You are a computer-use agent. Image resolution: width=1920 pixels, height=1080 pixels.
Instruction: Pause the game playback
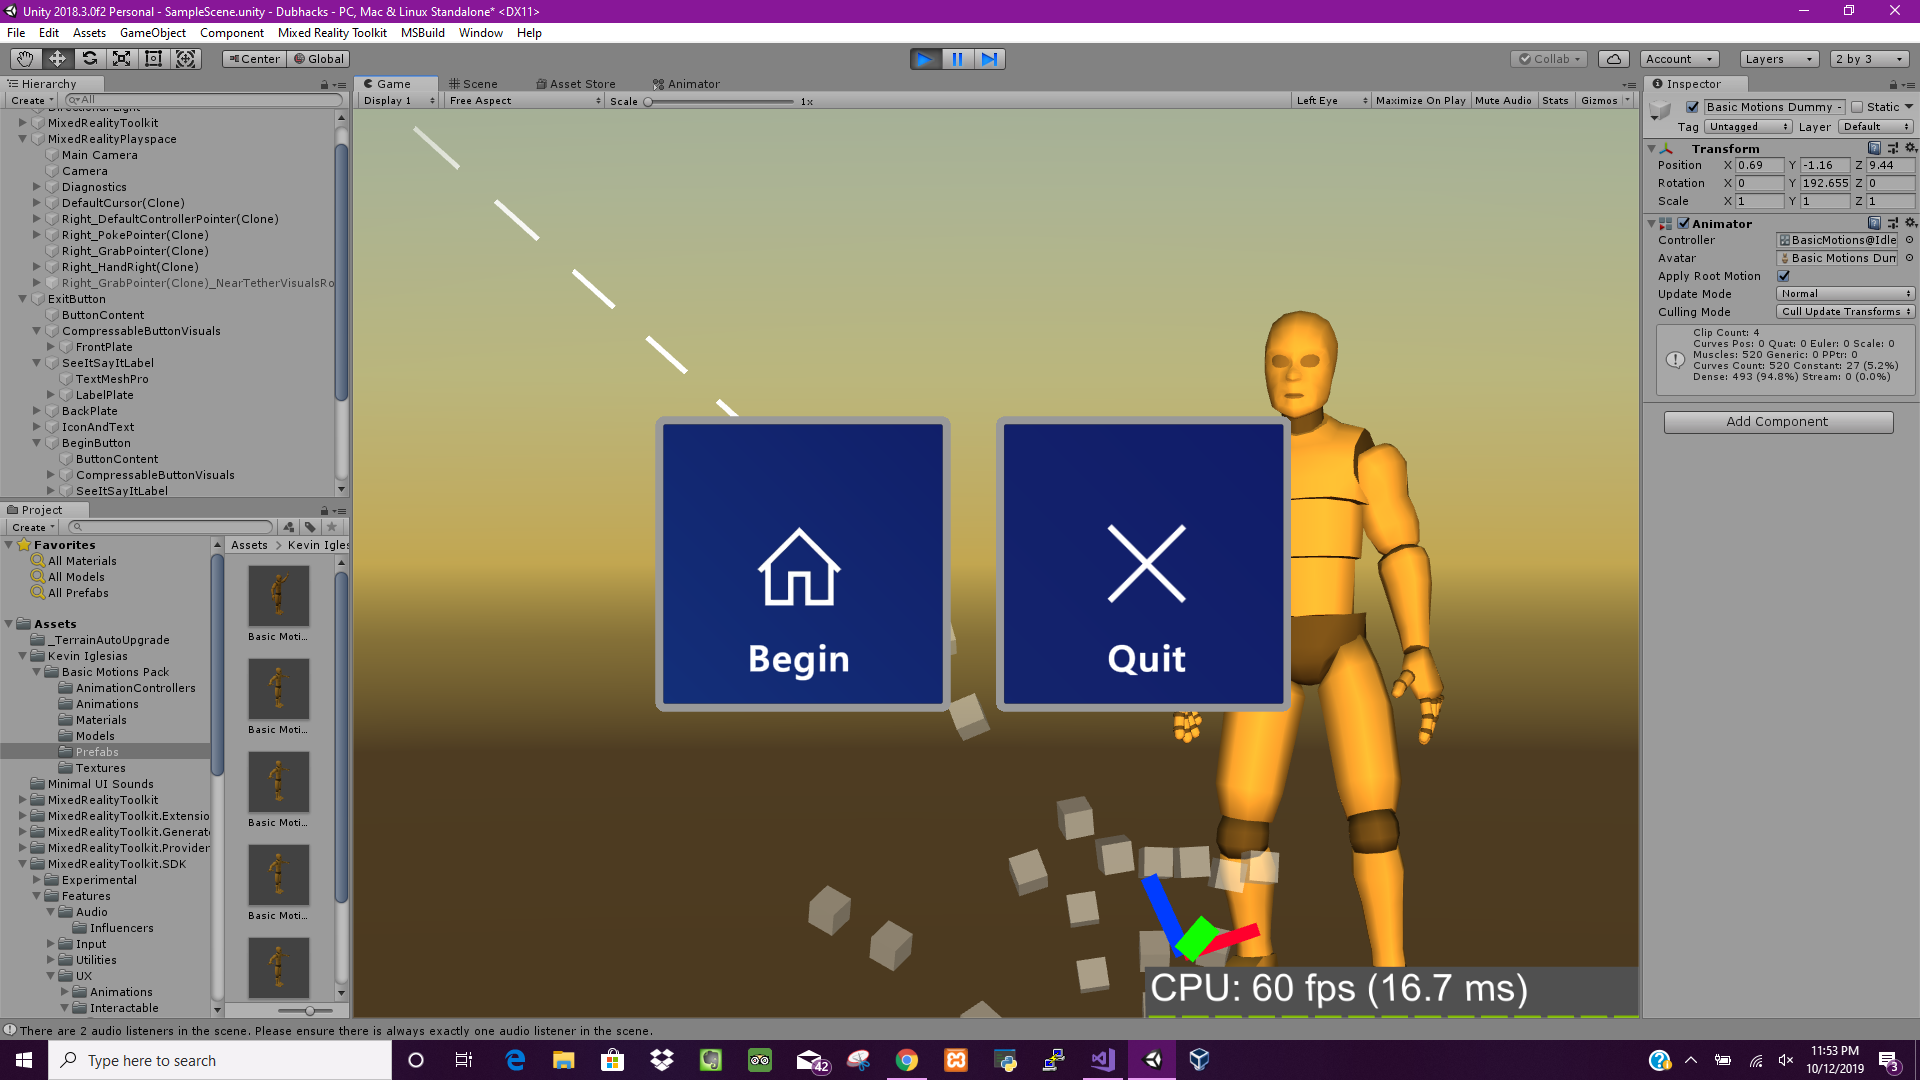[957, 59]
